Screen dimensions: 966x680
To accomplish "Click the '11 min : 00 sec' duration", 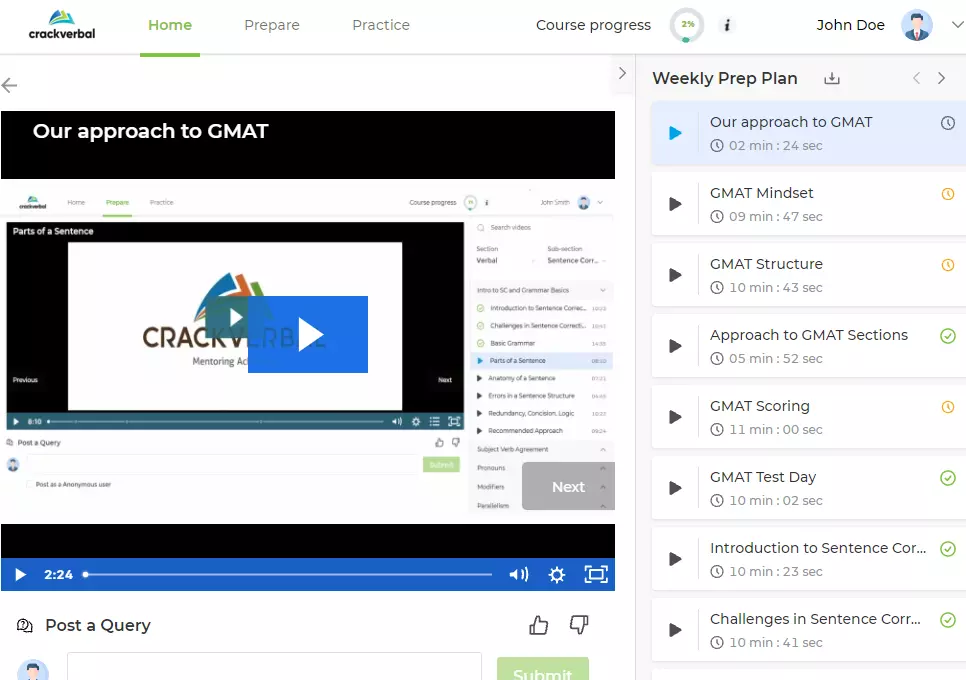I will [776, 429].
